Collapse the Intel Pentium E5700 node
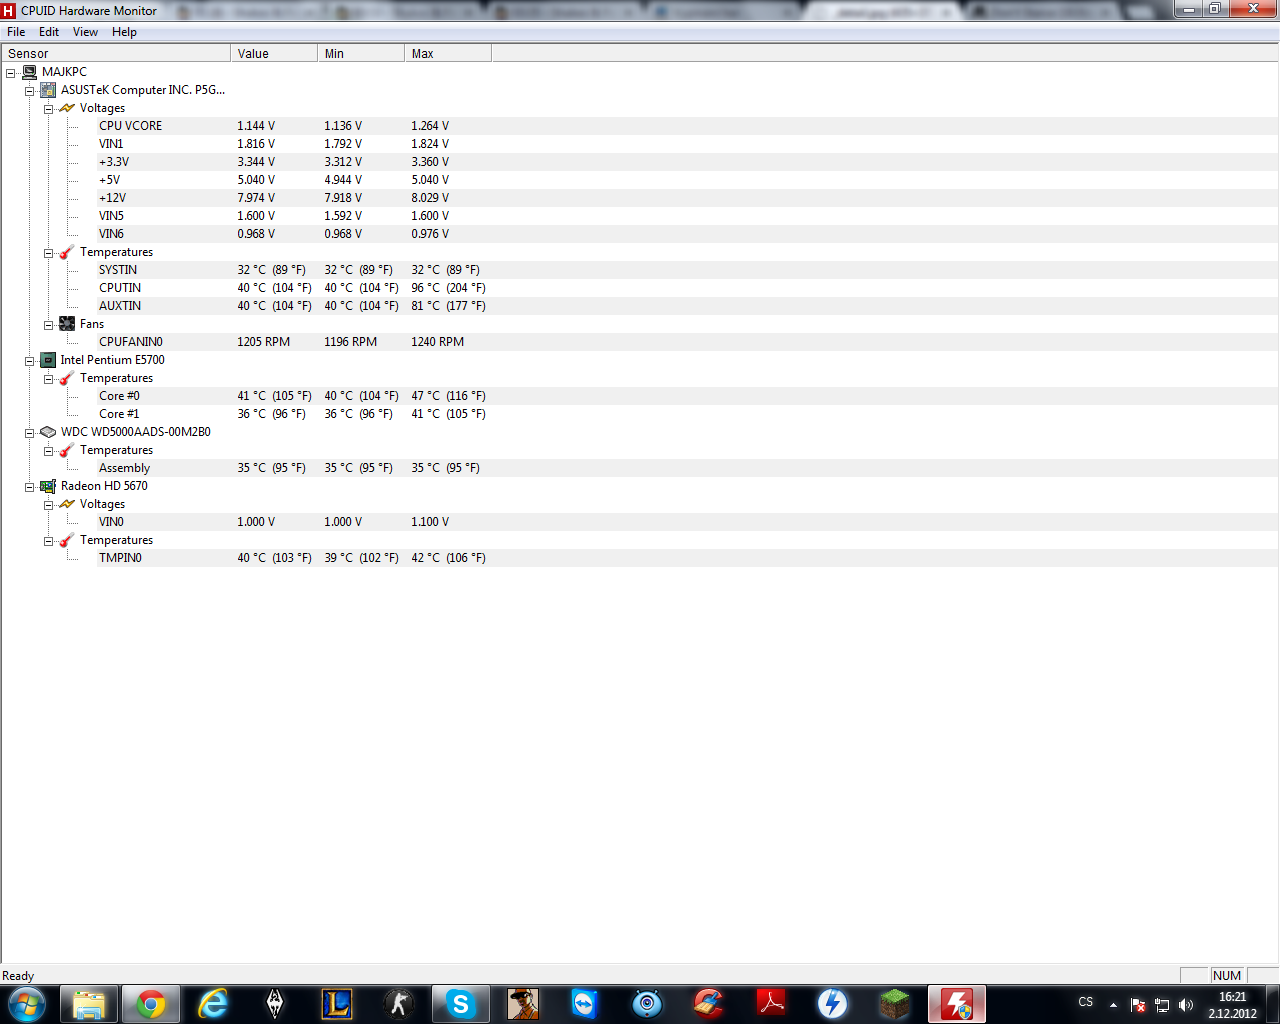Viewport: 1280px width, 1024px height. click(30, 361)
